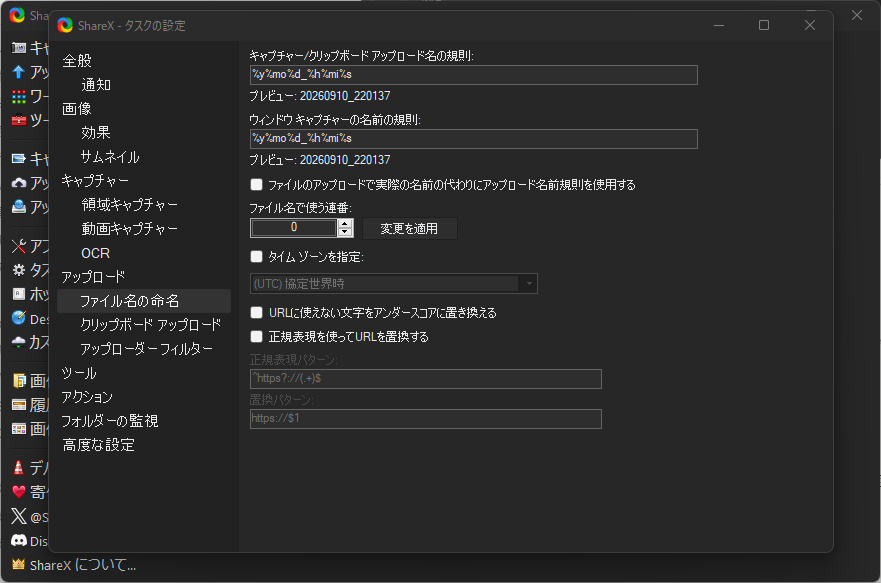Click ShareX について in main window
Viewport: 881px width, 583px height.
(83, 565)
